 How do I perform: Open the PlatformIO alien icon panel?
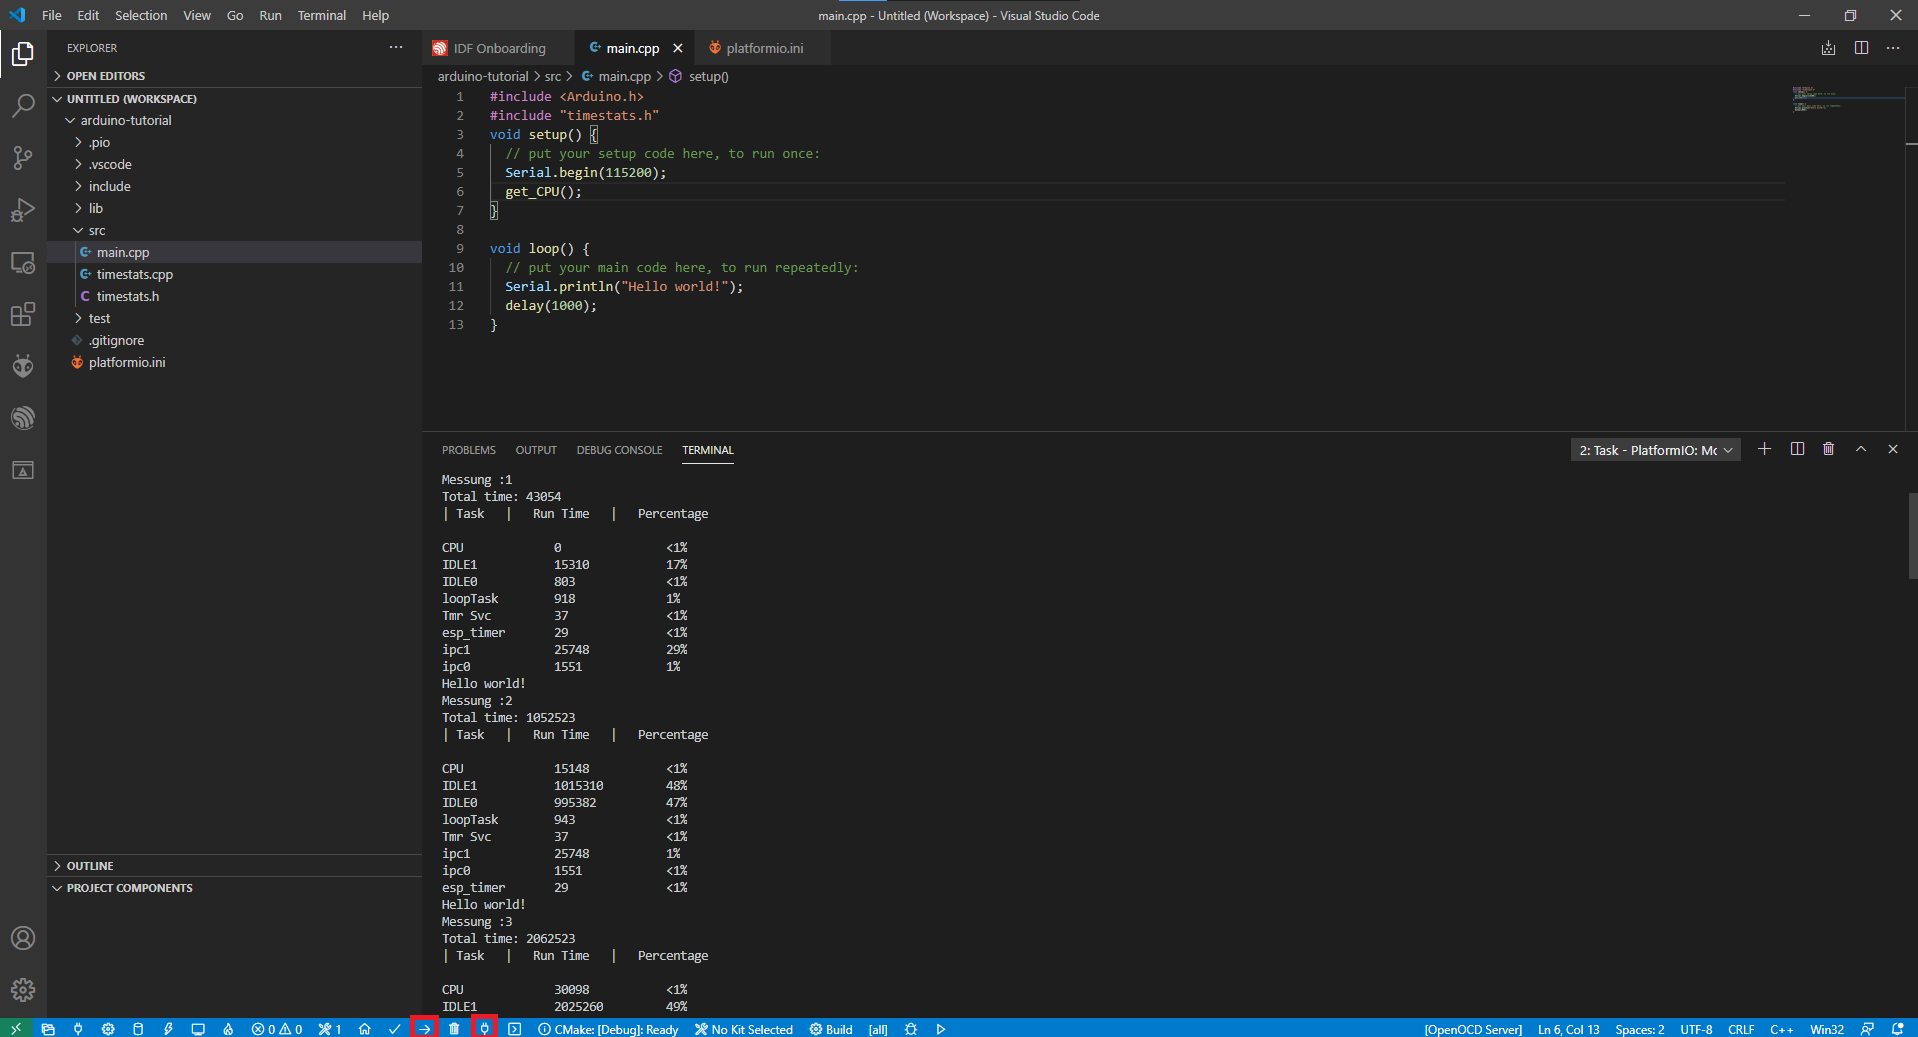pyautogui.click(x=23, y=366)
